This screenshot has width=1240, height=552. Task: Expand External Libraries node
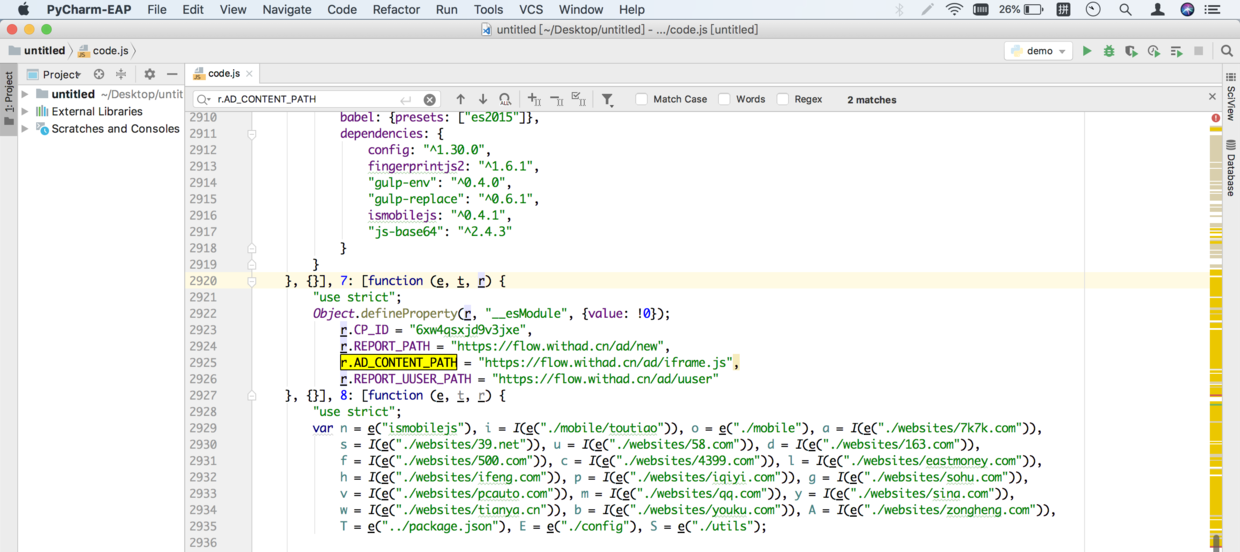pos(25,111)
